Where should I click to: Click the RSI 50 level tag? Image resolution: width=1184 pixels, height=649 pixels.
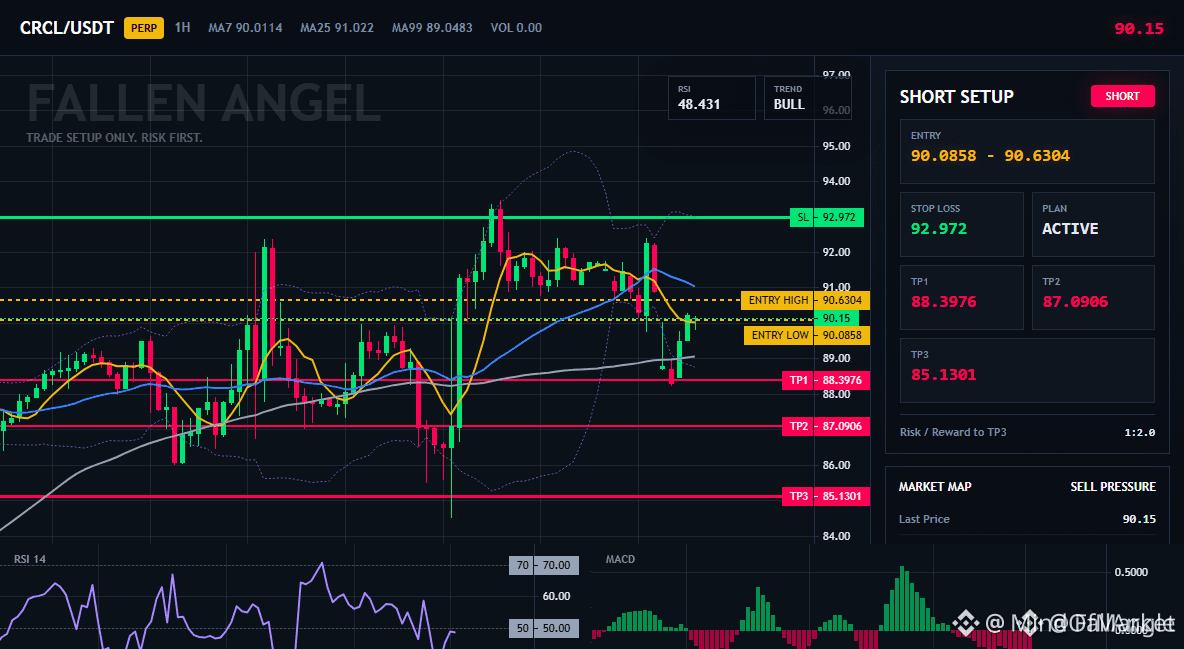(x=544, y=628)
